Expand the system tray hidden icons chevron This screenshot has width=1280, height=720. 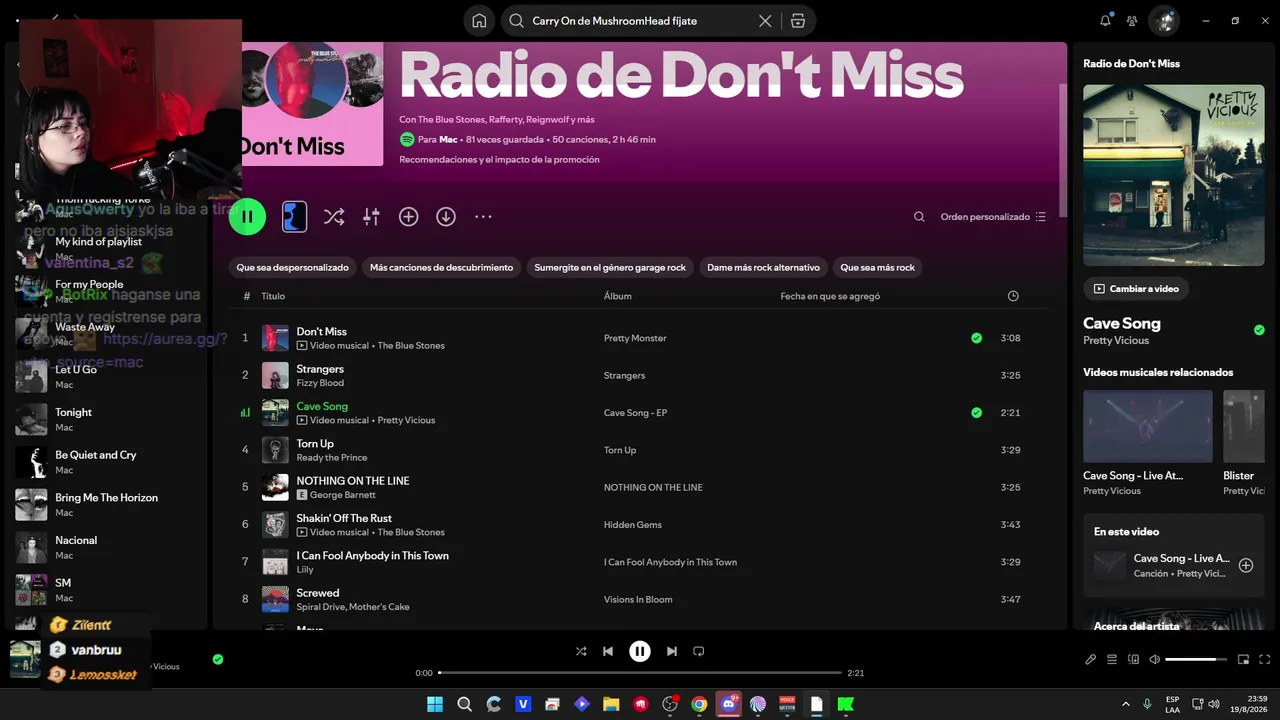(1125, 704)
